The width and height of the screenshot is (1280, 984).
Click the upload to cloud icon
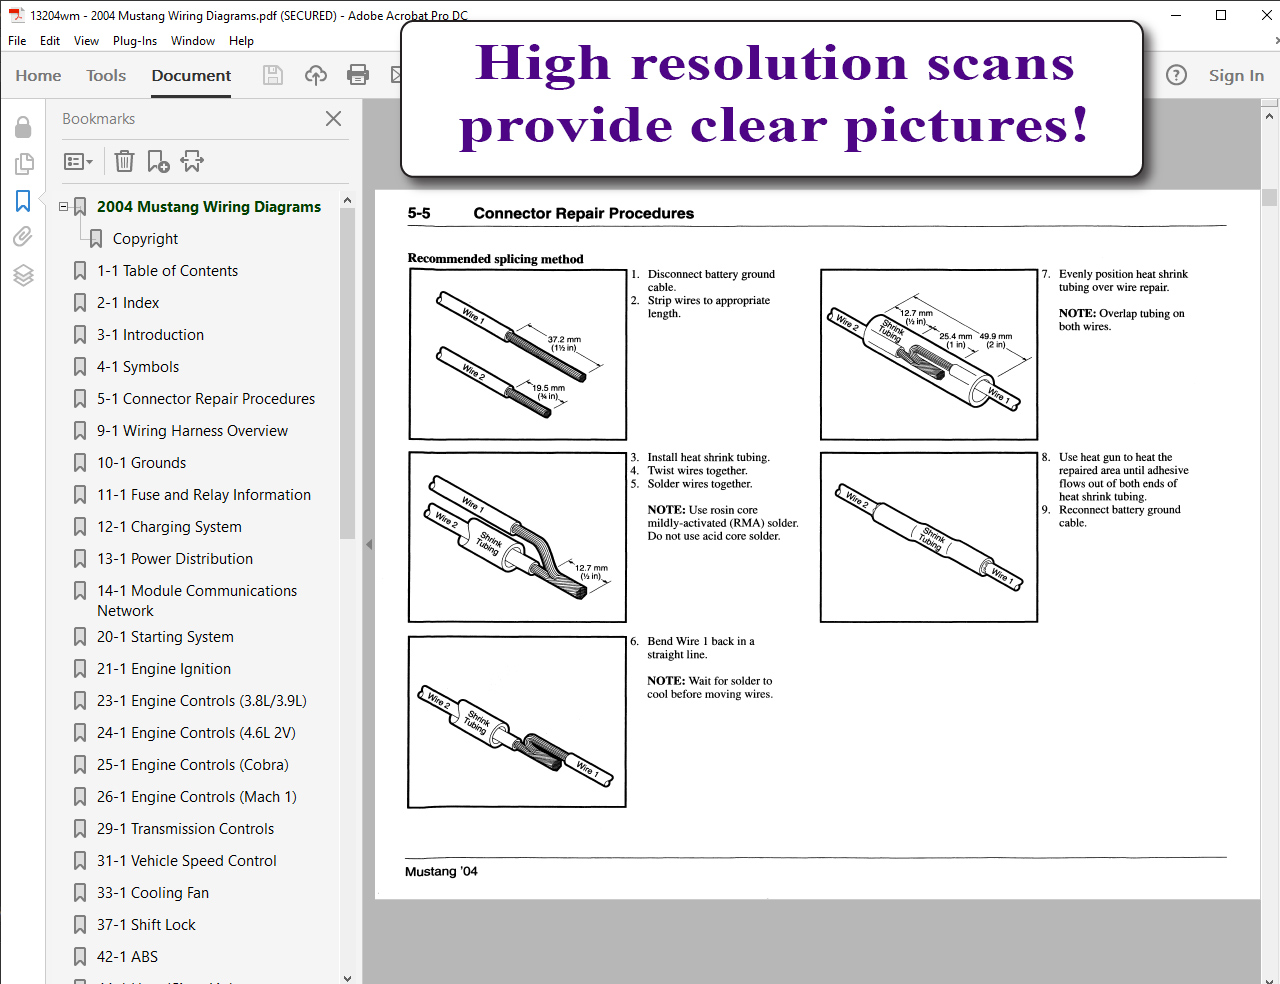click(316, 75)
